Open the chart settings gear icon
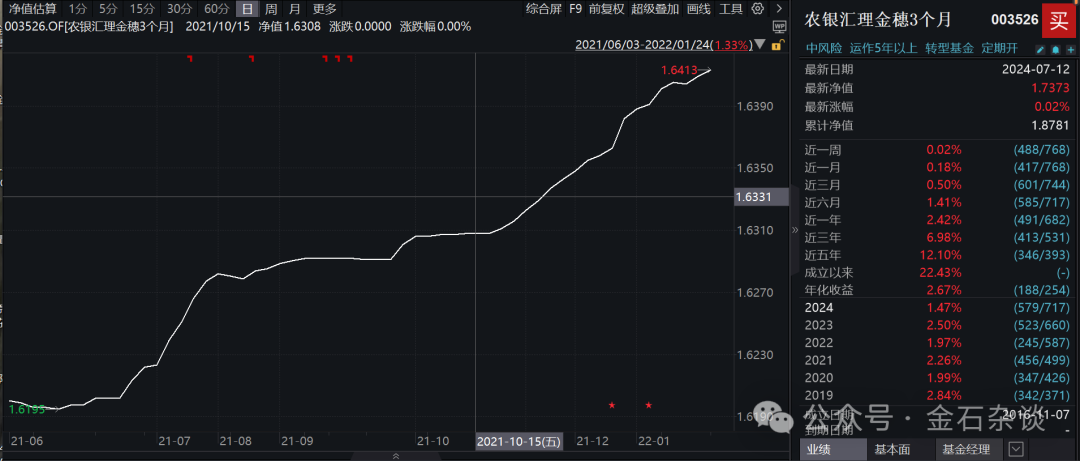This screenshot has width=1080, height=461. click(x=758, y=9)
